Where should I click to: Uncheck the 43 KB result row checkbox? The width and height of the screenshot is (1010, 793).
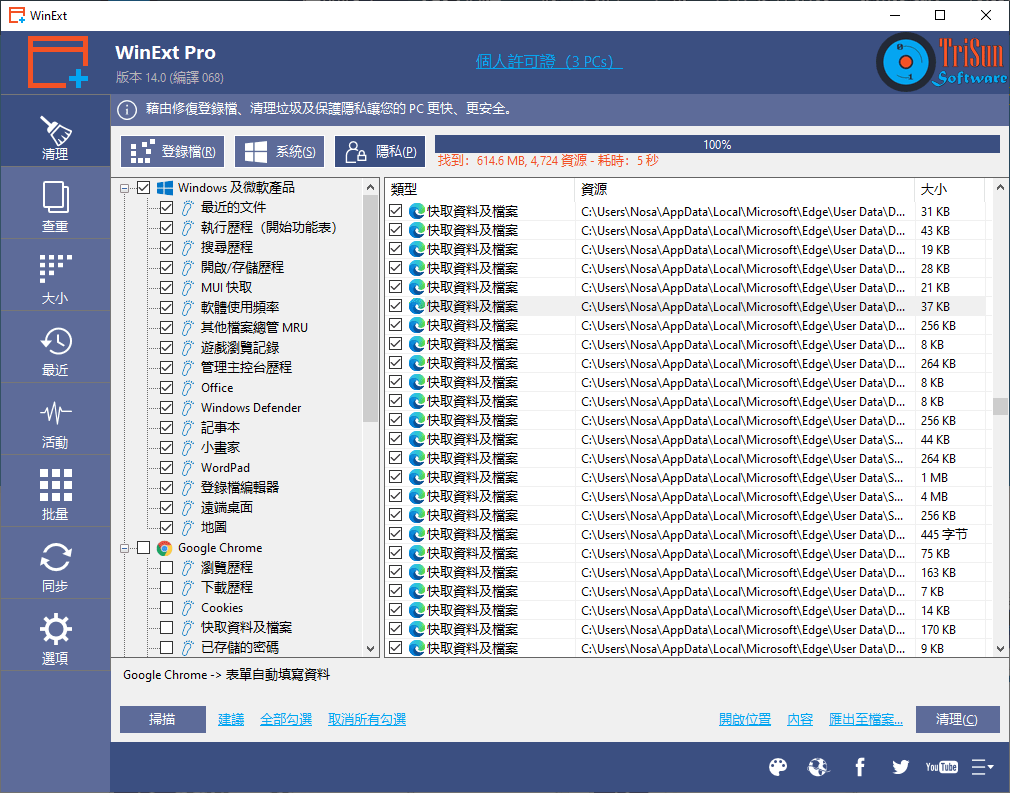click(x=396, y=230)
